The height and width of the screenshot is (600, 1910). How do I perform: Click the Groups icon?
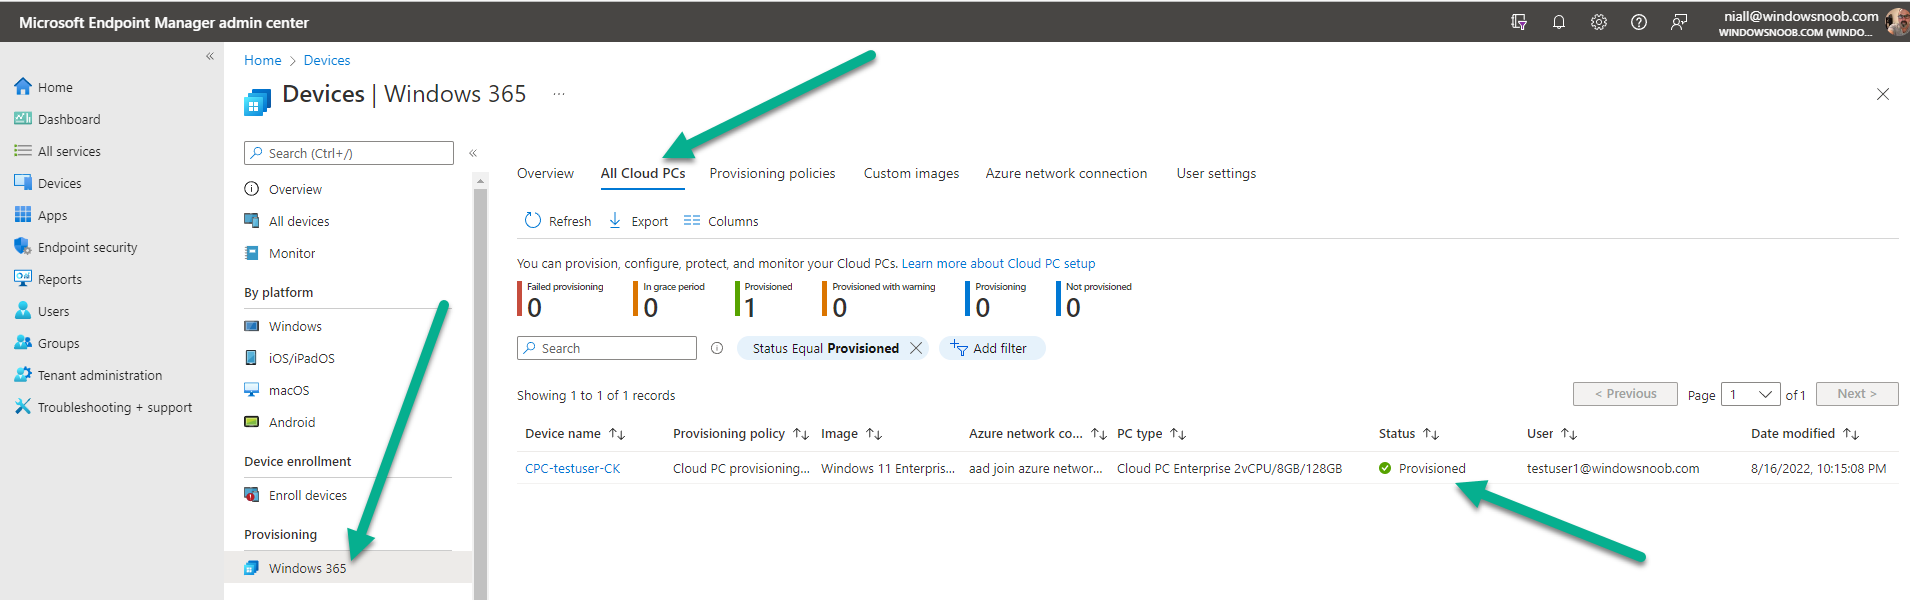coord(23,343)
